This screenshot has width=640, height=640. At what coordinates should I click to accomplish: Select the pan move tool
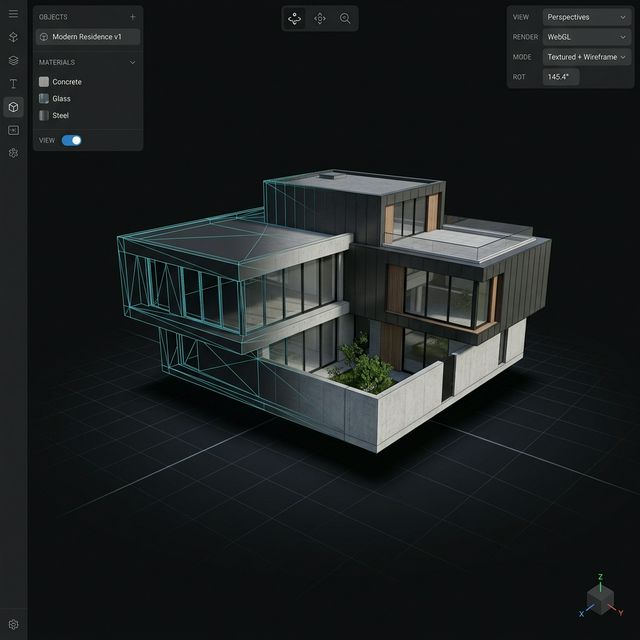[x=320, y=18]
